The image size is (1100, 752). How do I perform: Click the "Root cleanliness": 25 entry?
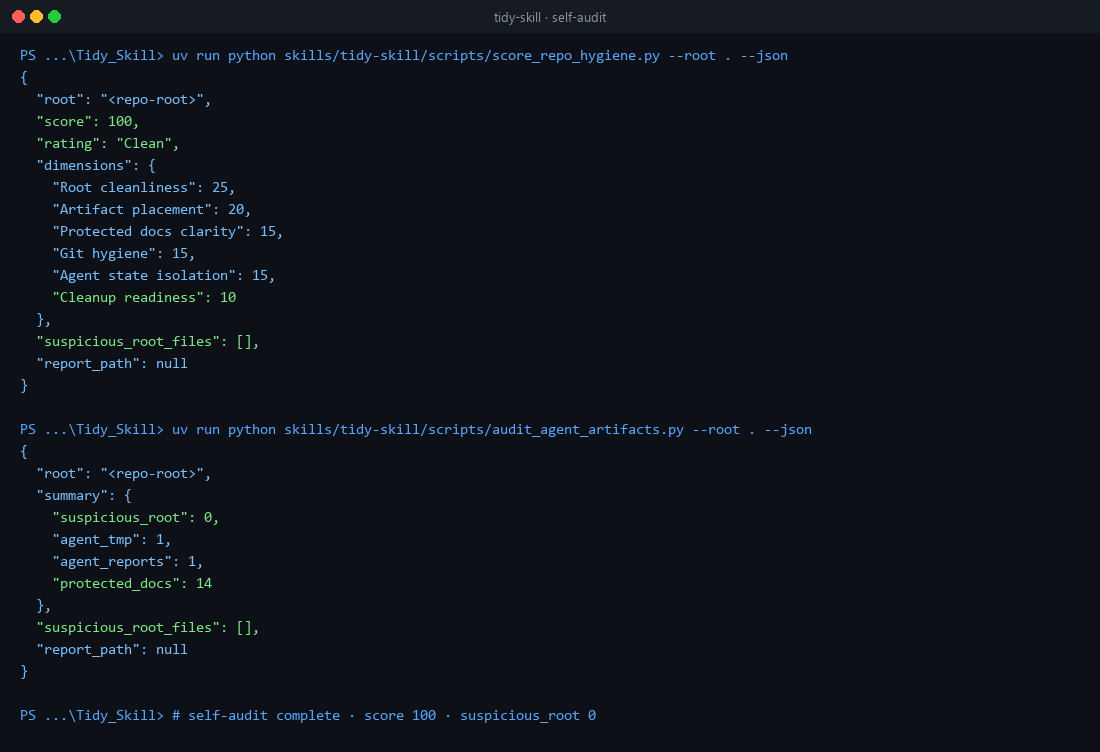144,187
